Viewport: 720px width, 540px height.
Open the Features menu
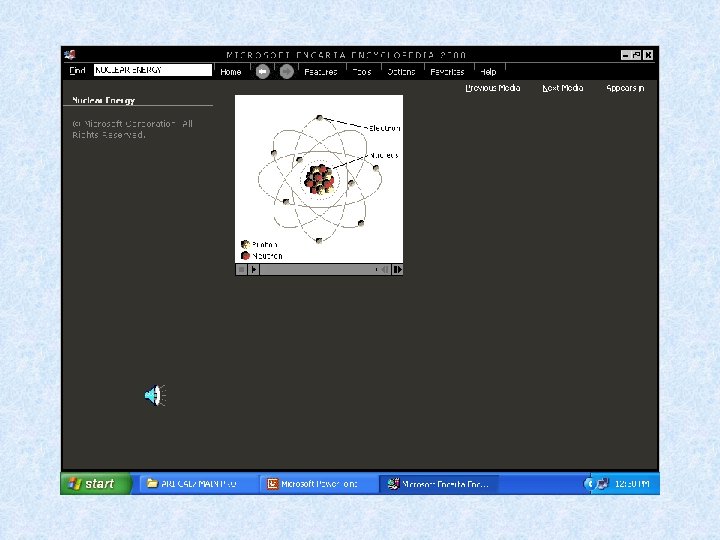[x=321, y=72]
